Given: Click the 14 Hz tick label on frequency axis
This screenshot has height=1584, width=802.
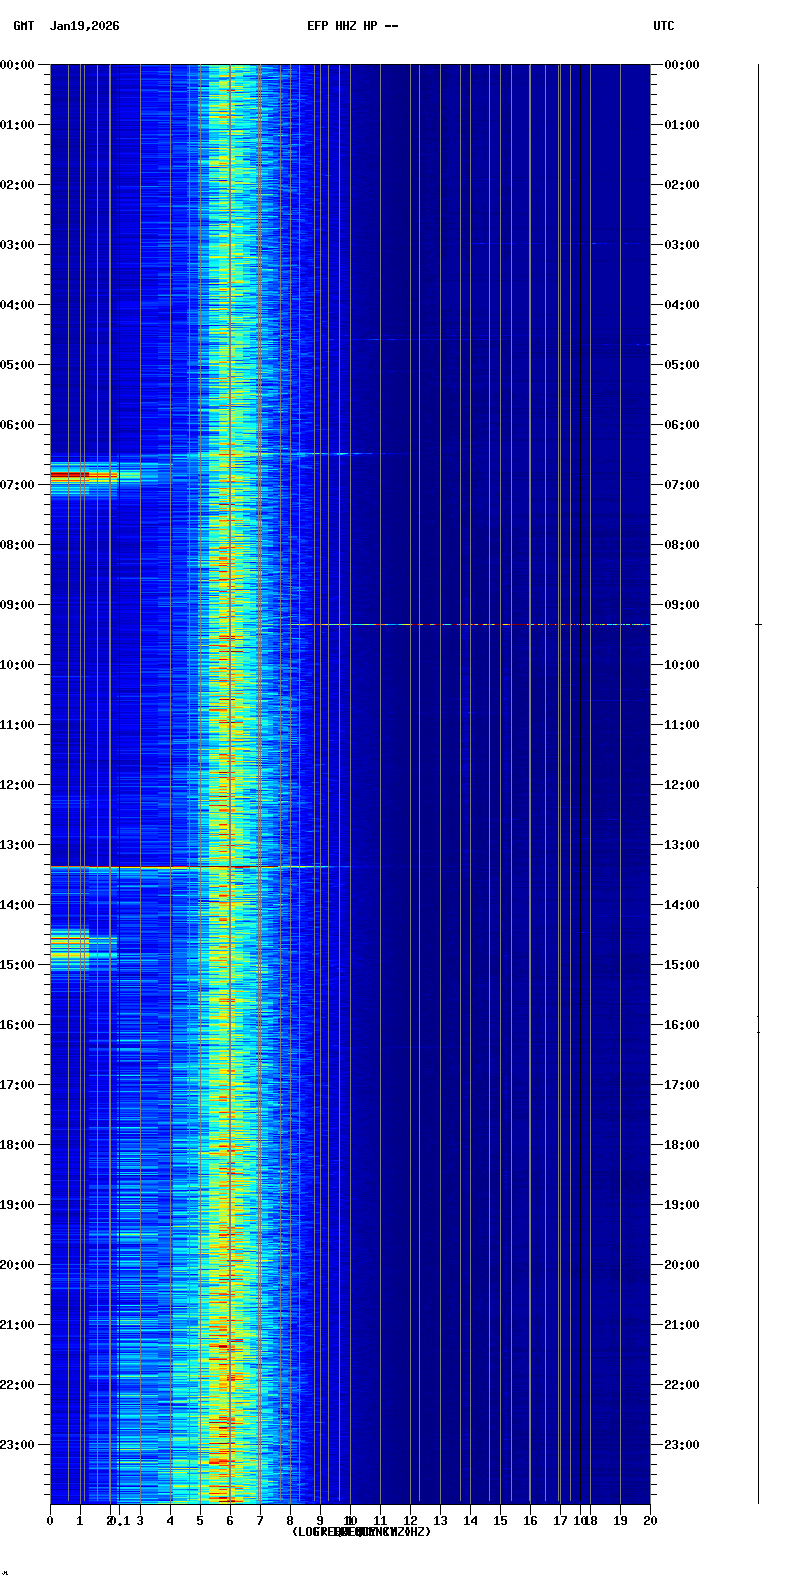Looking at the screenshot, I should (x=470, y=1521).
